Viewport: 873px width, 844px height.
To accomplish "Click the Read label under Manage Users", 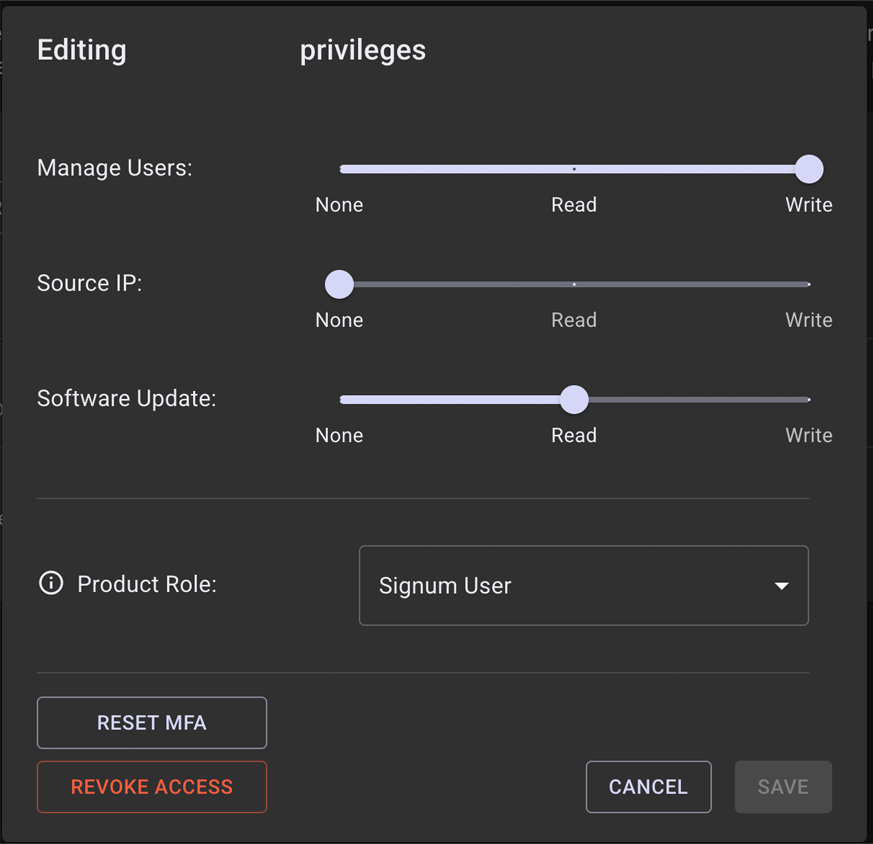I will pyautogui.click(x=574, y=205).
